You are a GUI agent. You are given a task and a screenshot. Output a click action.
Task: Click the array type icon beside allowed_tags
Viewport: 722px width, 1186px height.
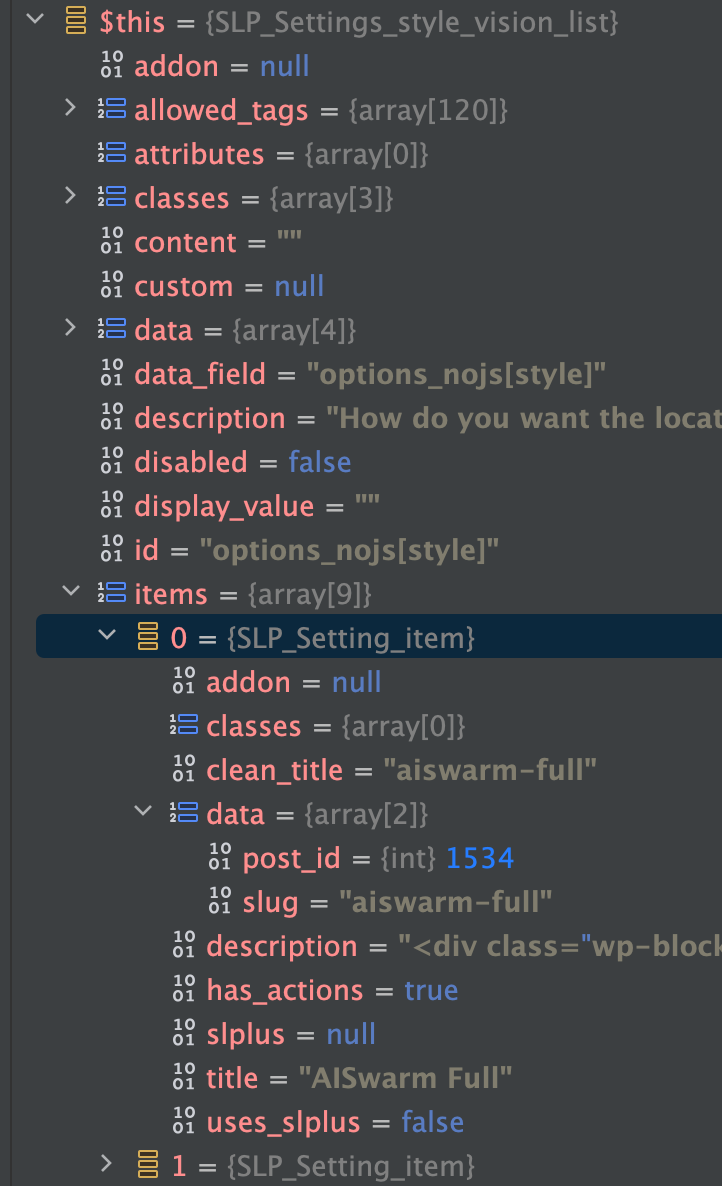[x=112, y=110]
